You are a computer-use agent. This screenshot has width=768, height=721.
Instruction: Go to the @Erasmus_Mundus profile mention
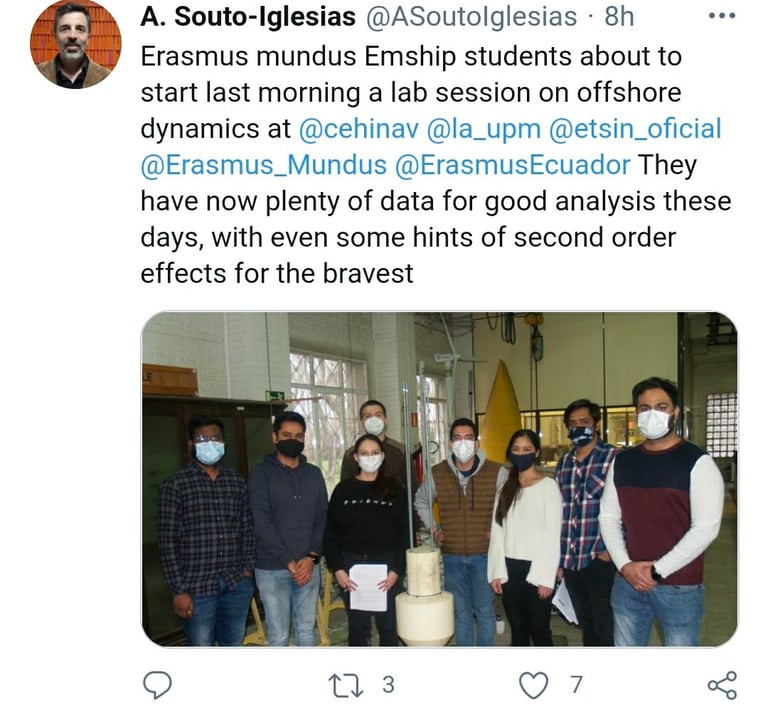pyautogui.click(x=263, y=165)
